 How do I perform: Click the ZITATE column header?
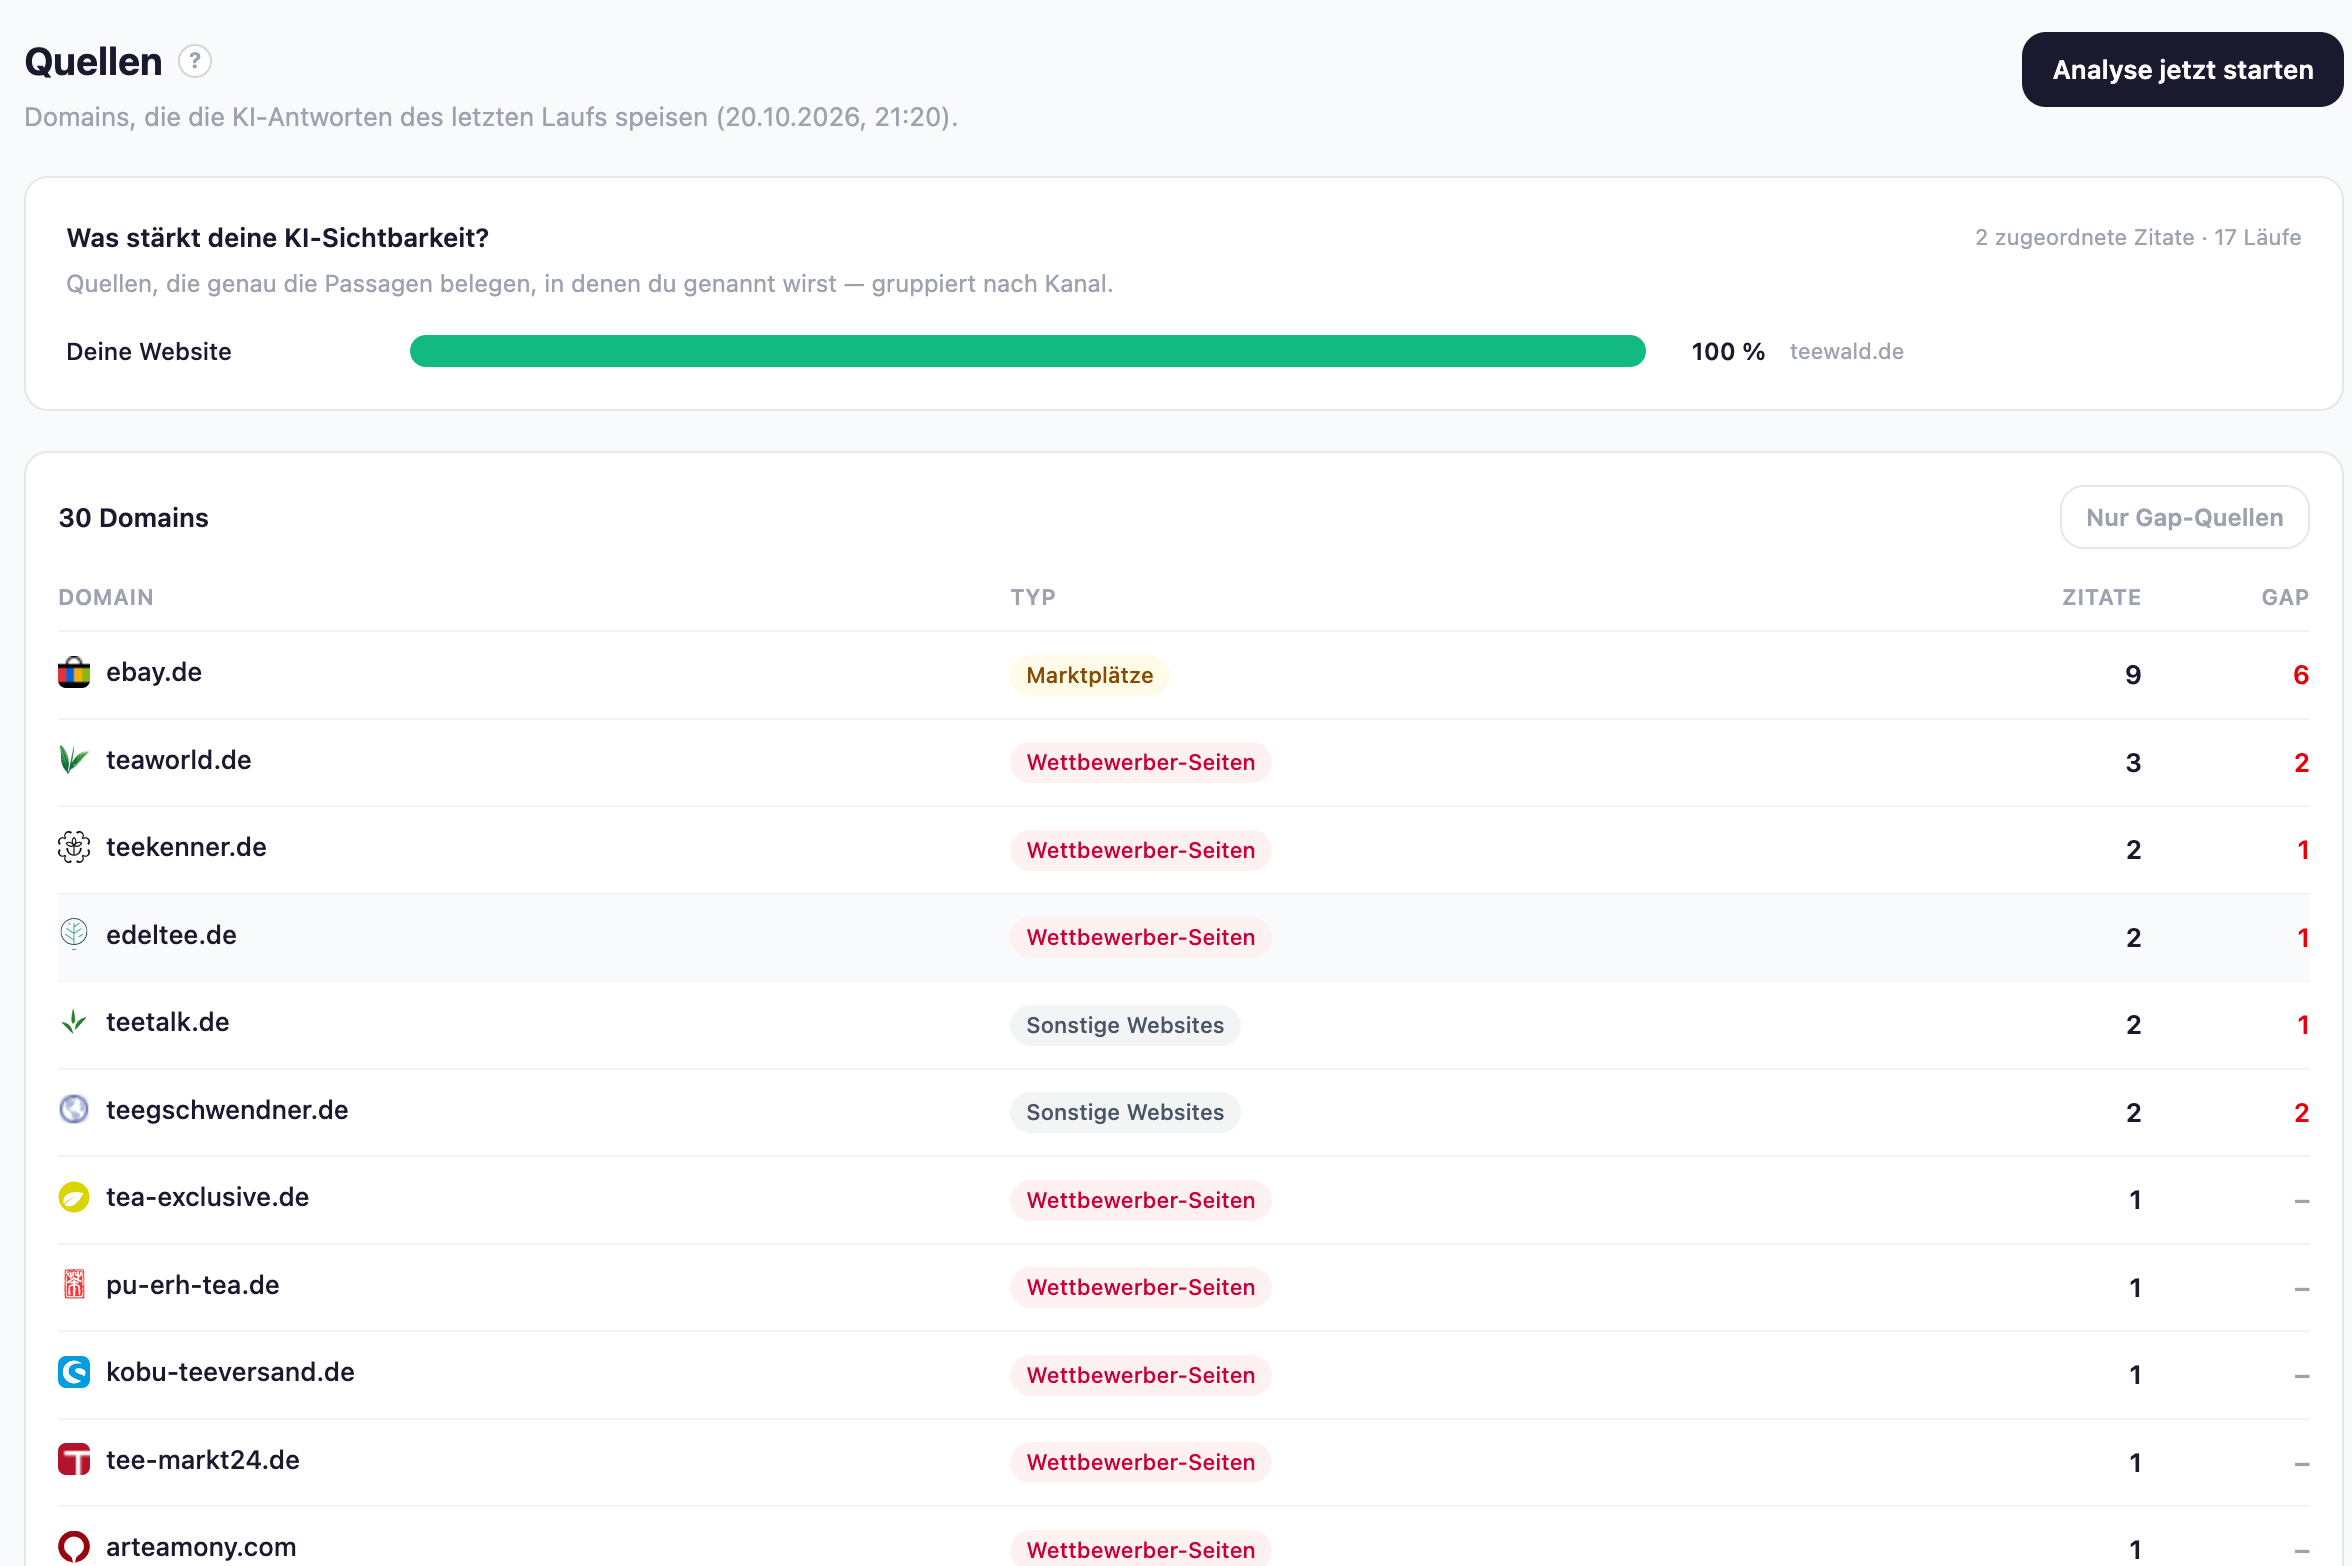2101,597
